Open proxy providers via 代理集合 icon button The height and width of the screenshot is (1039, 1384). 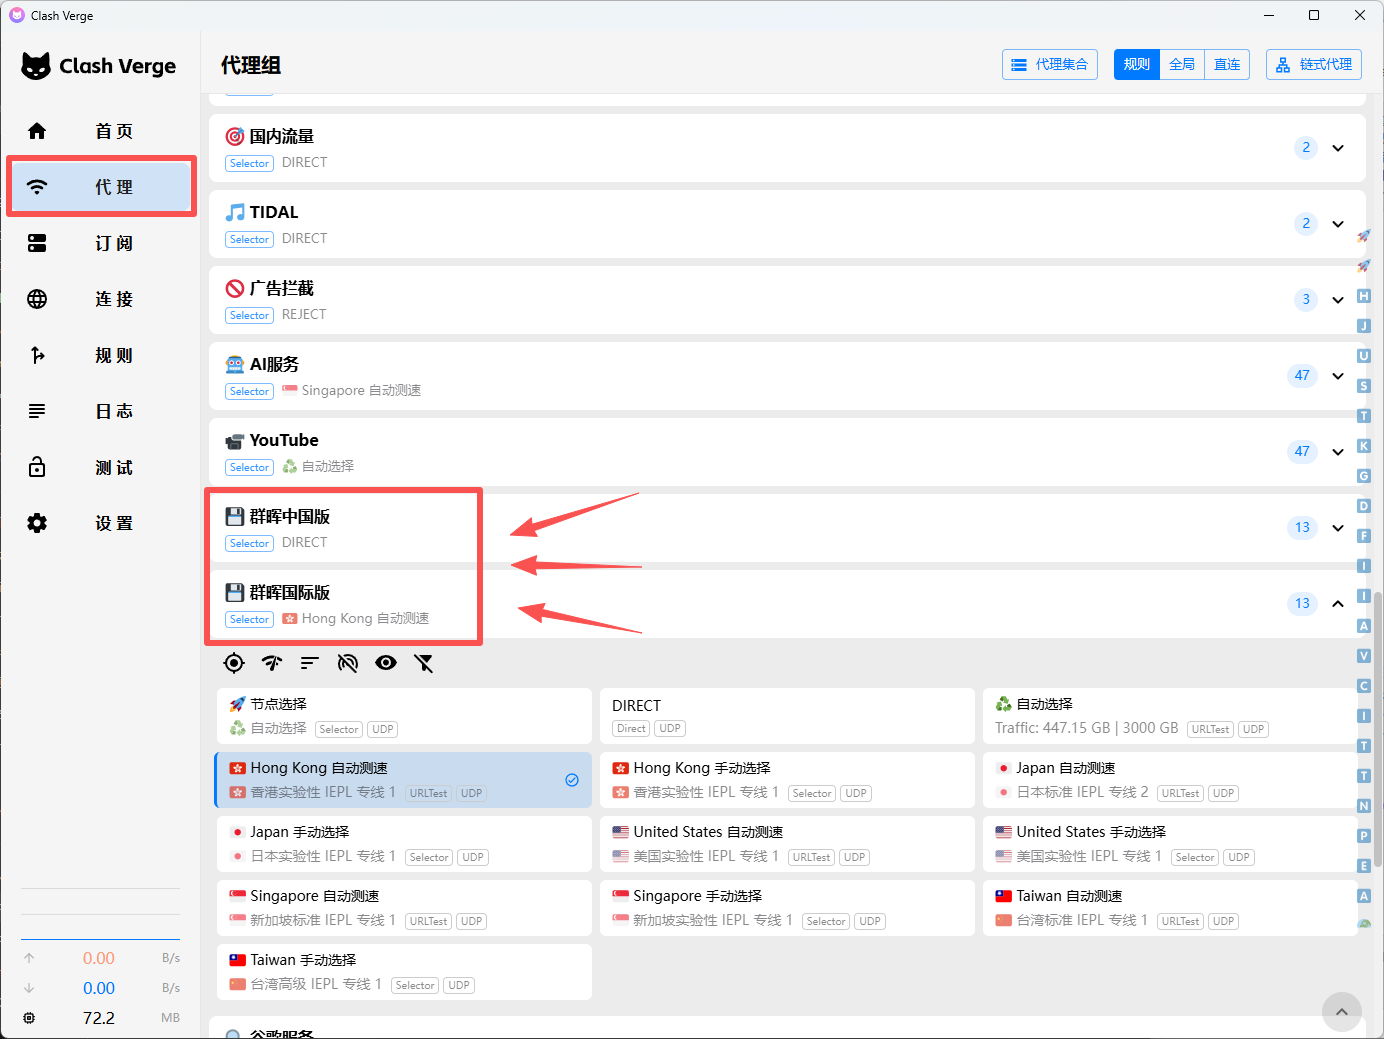[x=1049, y=64]
